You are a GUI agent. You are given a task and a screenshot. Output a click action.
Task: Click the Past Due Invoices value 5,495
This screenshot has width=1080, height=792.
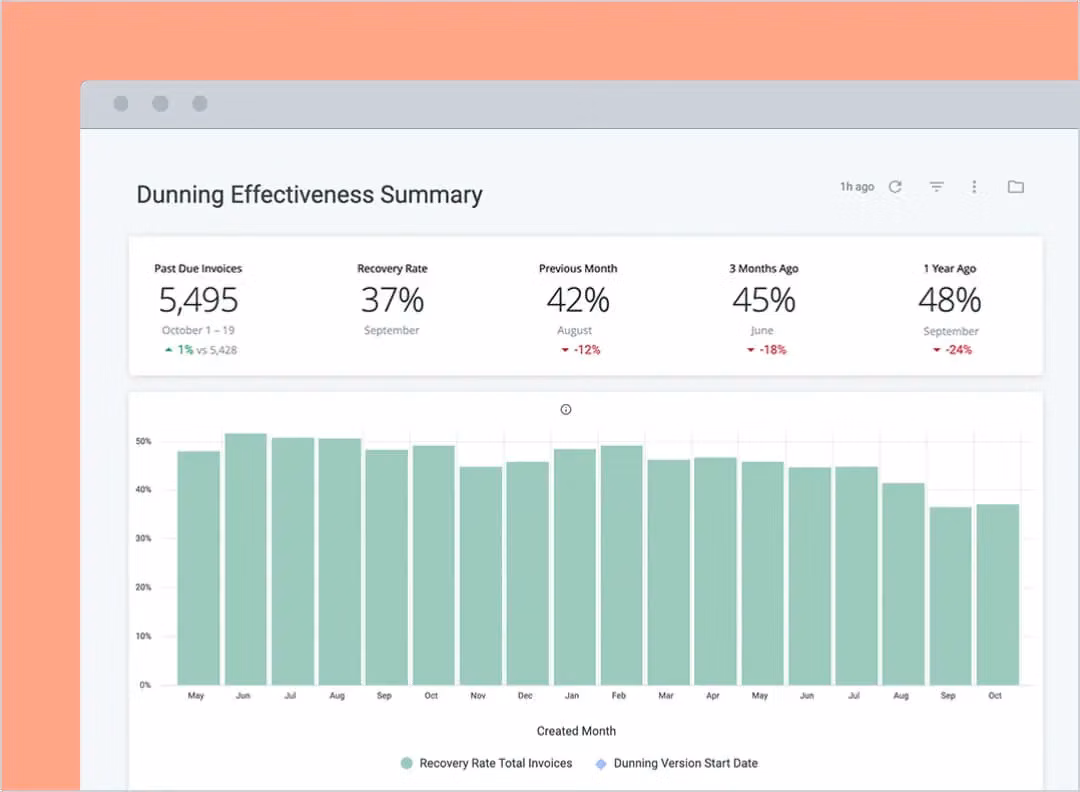(198, 300)
